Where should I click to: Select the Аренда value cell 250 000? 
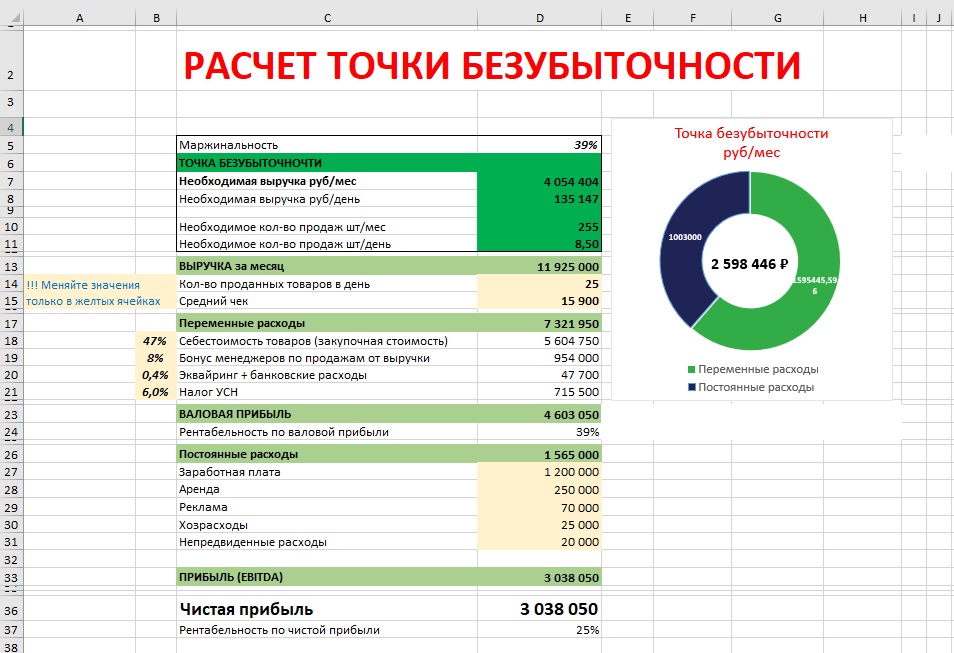click(540, 490)
